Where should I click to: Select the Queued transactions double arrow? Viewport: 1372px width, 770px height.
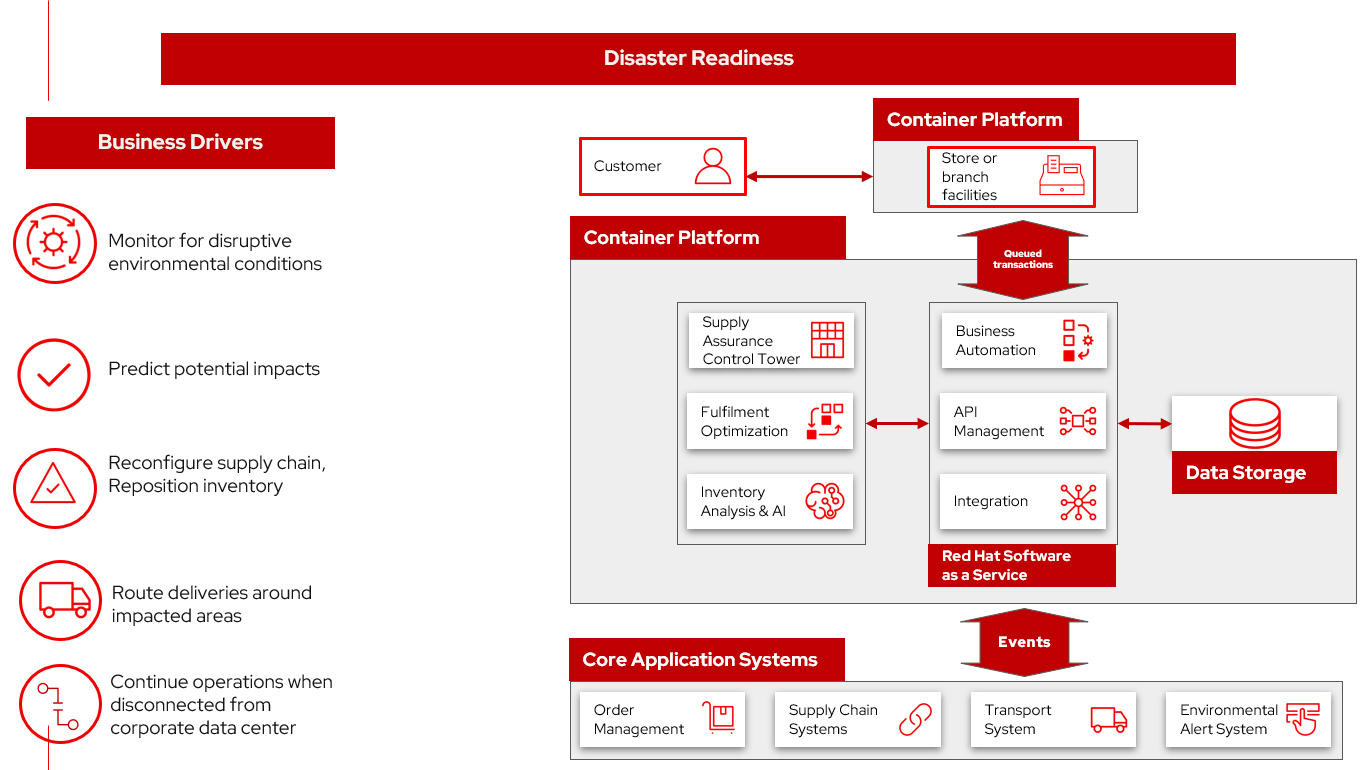click(1023, 258)
